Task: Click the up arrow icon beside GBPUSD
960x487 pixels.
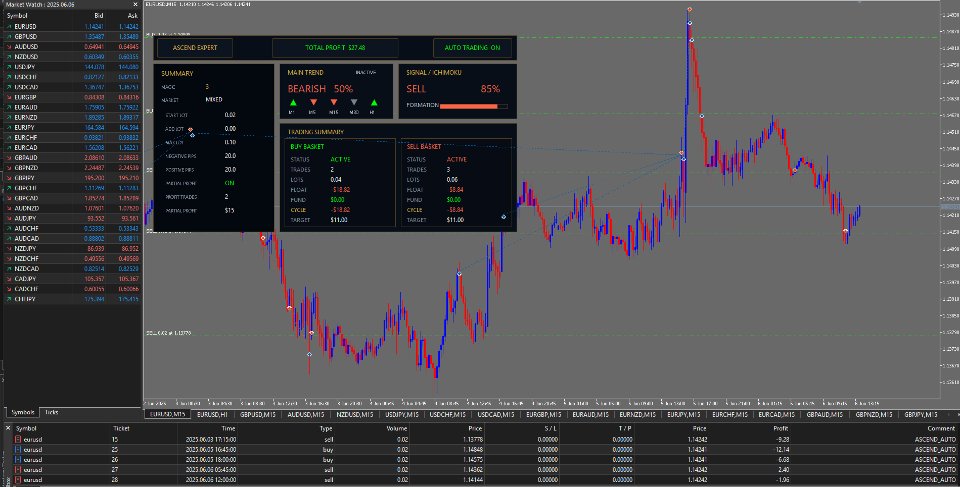Action: 9,37
